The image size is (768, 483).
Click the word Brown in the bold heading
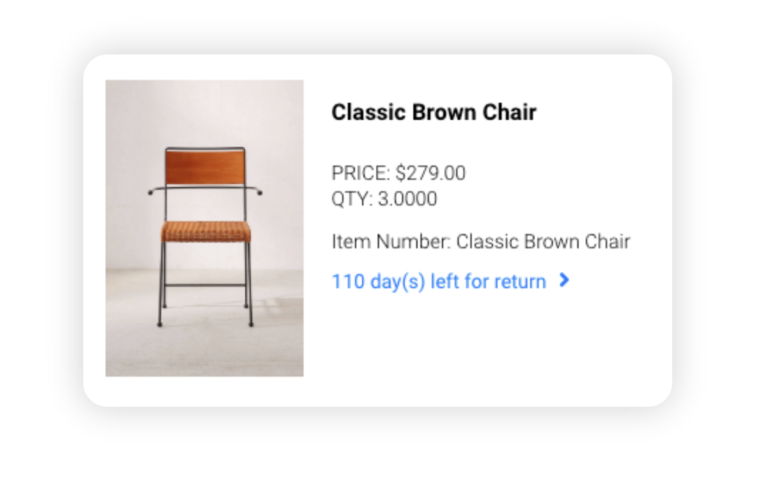pos(444,112)
